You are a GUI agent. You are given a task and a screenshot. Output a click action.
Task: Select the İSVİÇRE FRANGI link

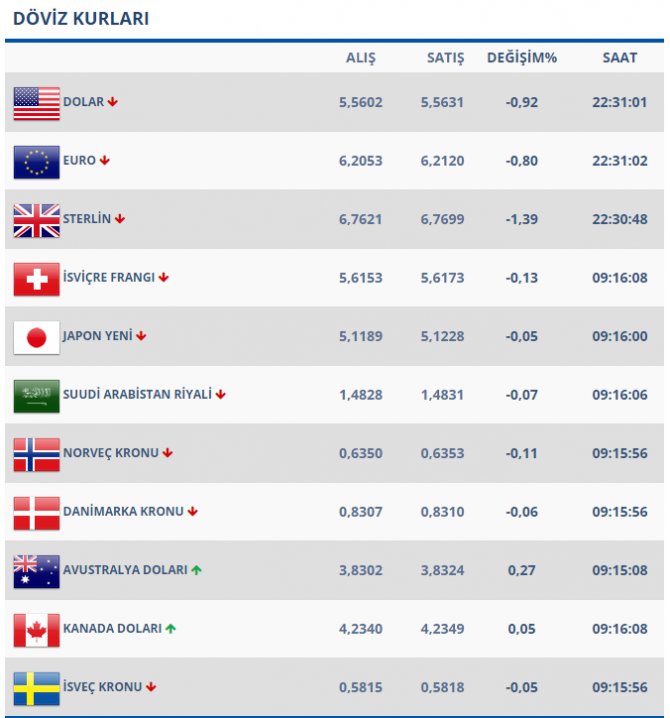click(108, 277)
